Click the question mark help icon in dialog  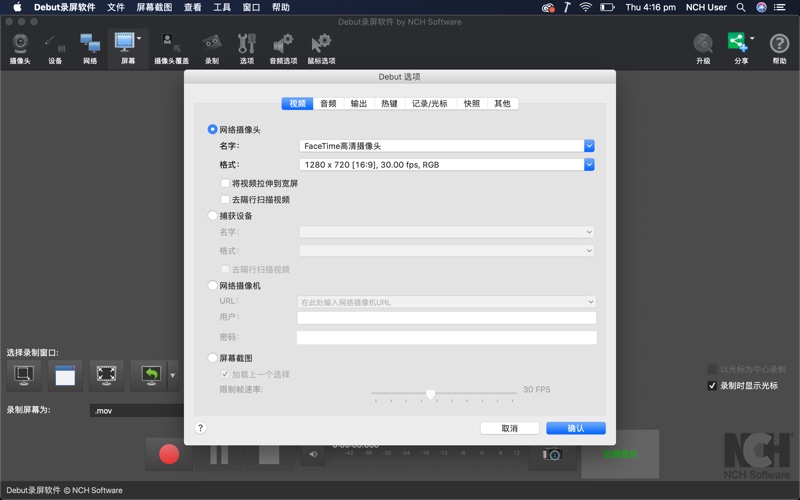pos(200,428)
